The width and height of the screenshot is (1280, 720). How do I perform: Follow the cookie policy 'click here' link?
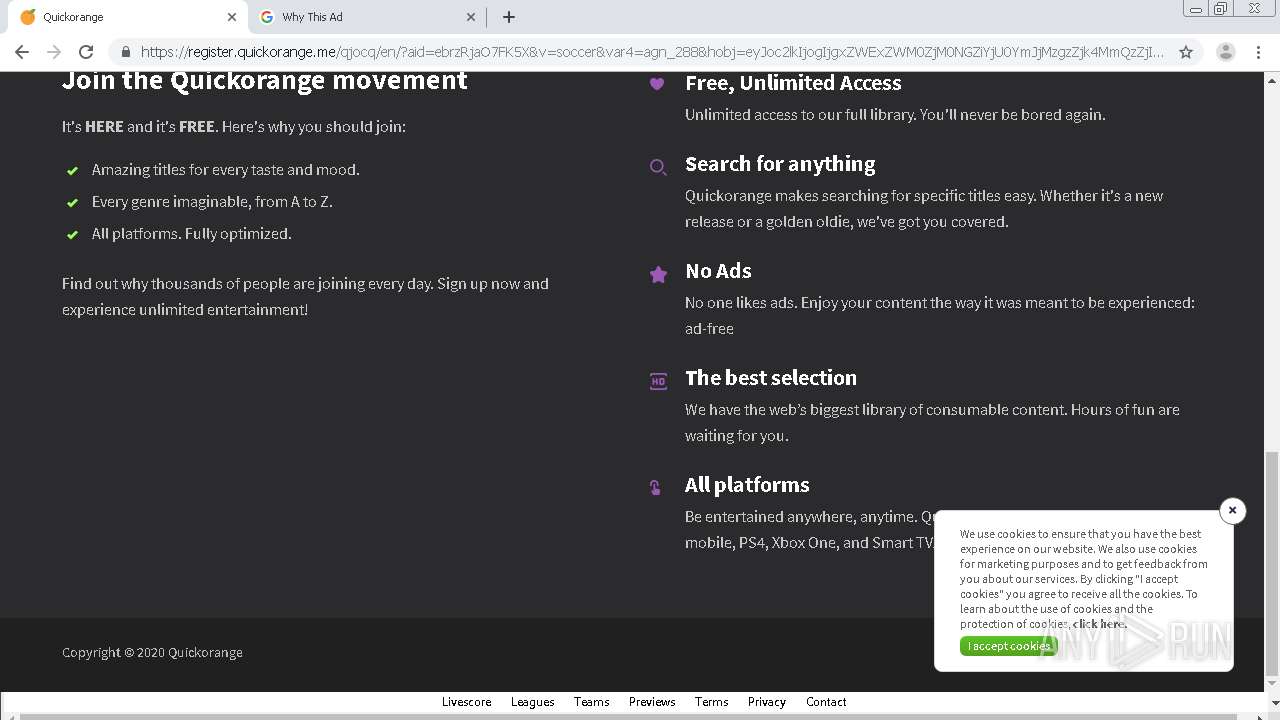[x=1099, y=624]
